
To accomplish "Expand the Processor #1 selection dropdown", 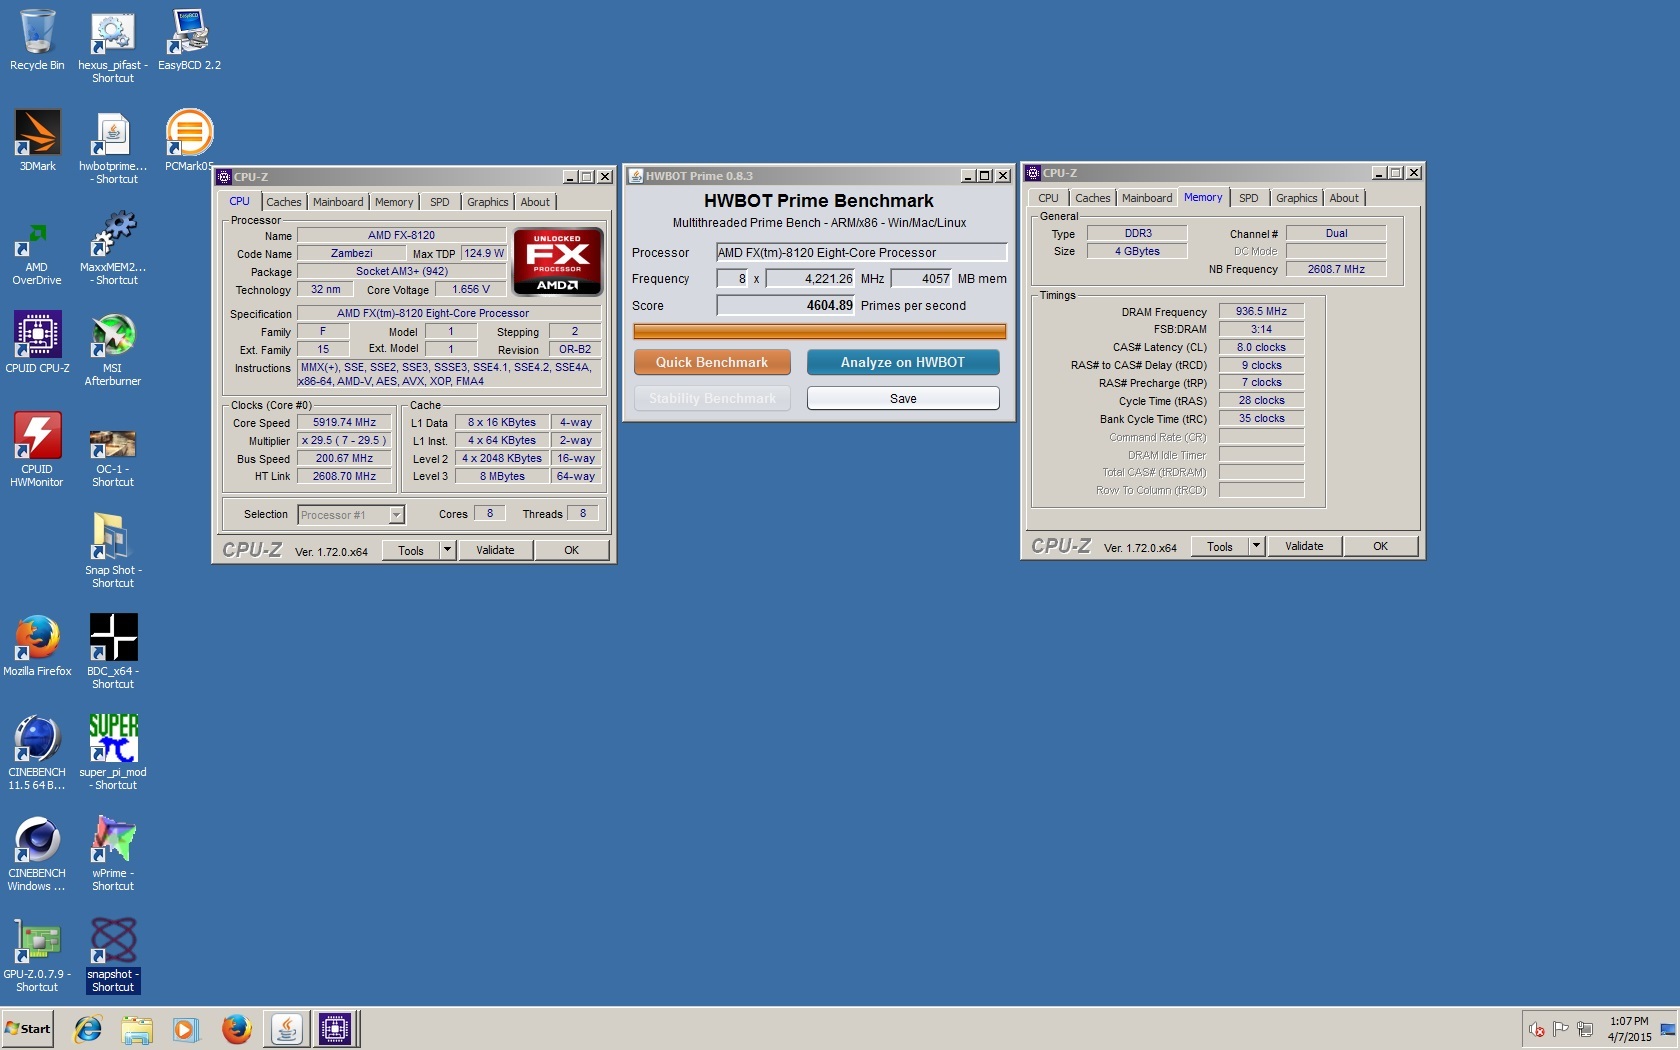I will pyautogui.click(x=396, y=515).
